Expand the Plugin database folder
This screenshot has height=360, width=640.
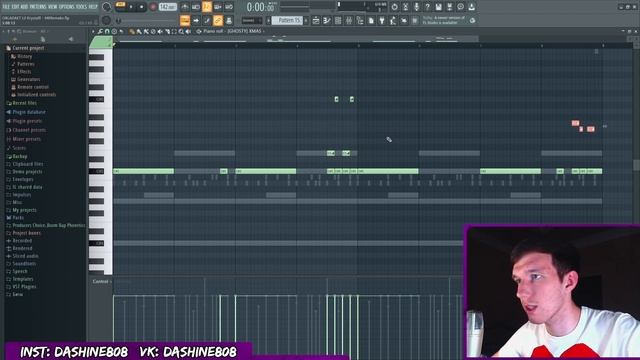pos(25,112)
